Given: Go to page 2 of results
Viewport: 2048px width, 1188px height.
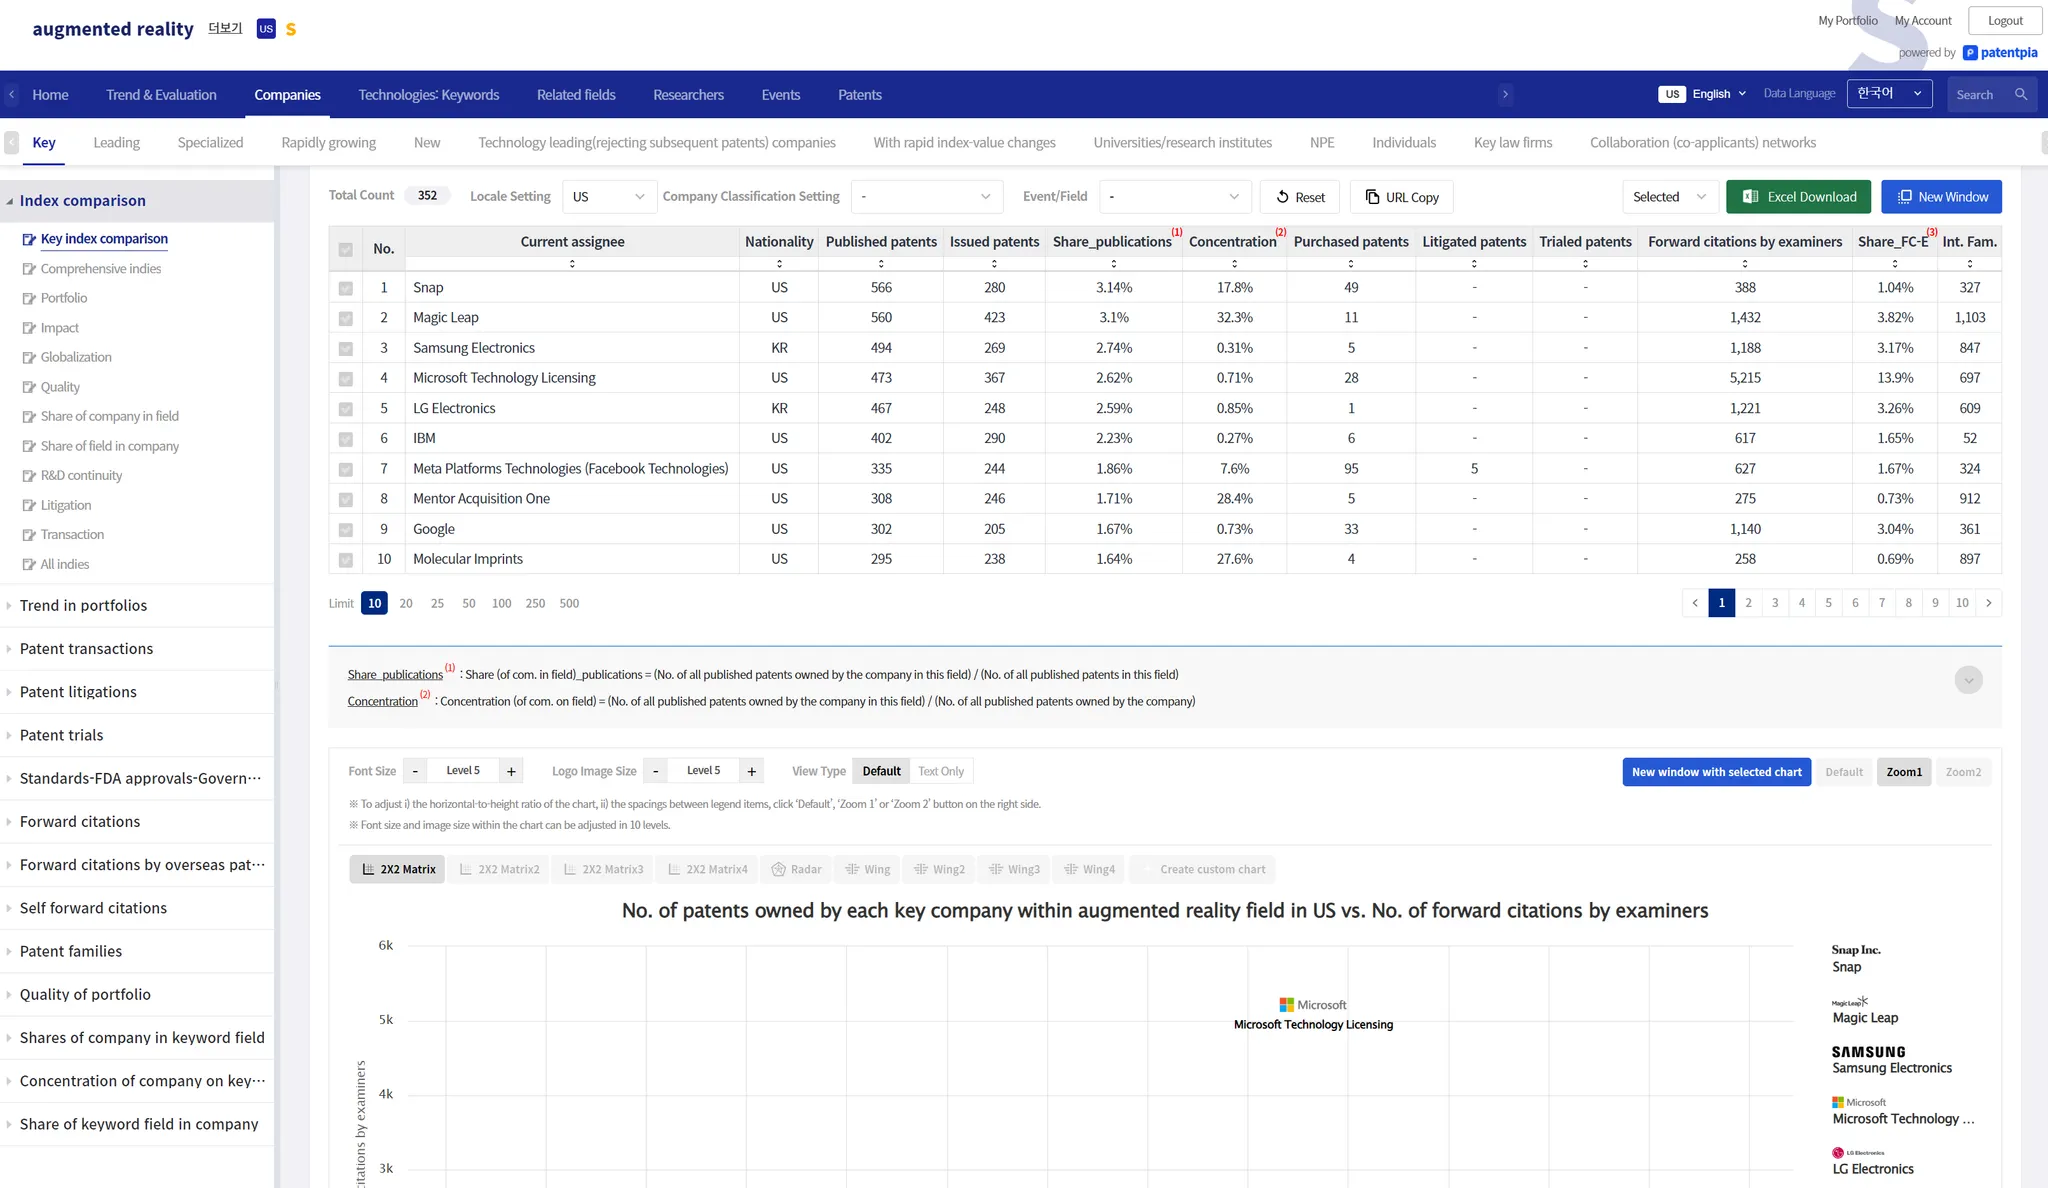Looking at the screenshot, I should click(1748, 603).
